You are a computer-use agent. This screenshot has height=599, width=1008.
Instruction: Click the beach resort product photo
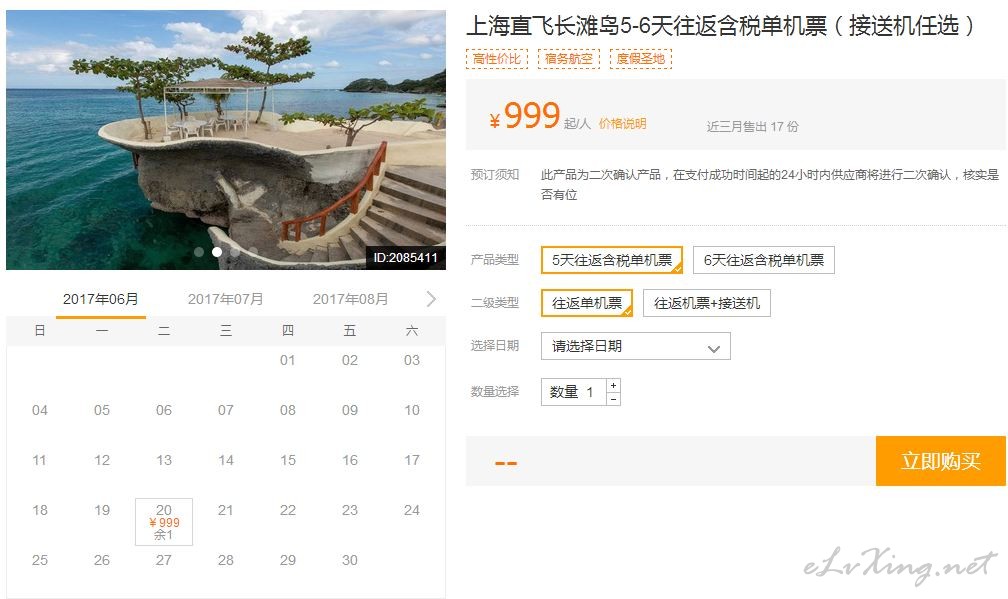point(226,139)
